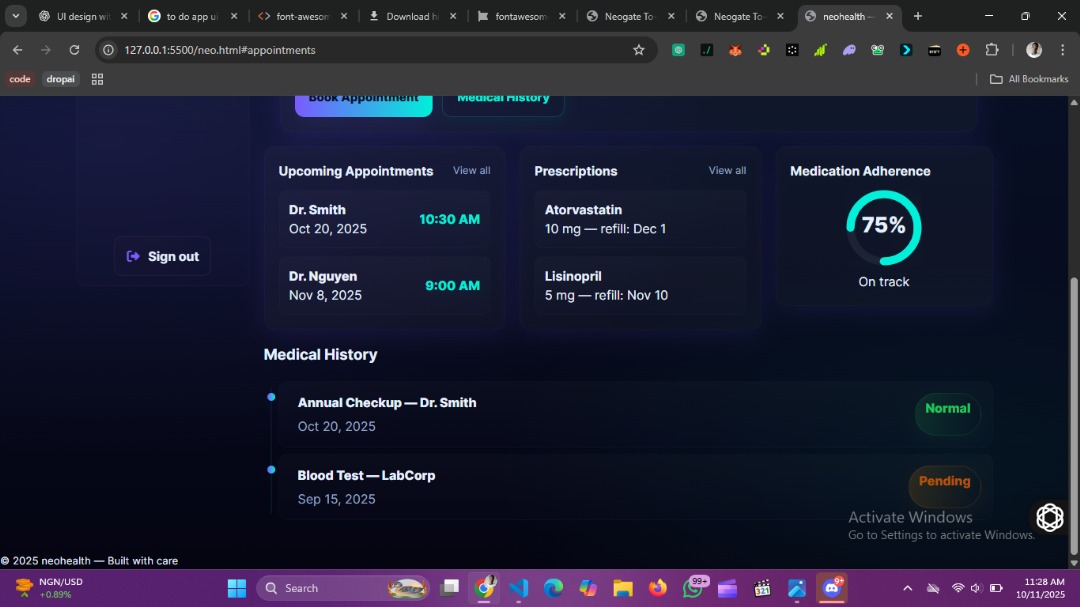Open the All Bookmarks folder
The height and width of the screenshot is (607, 1080).
(x=1029, y=79)
